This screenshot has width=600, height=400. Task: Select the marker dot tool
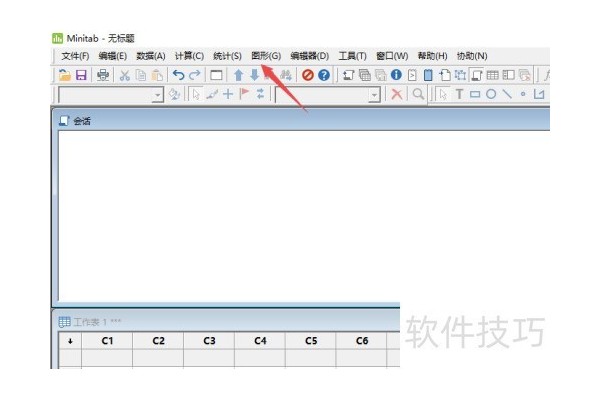click(x=523, y=94)
